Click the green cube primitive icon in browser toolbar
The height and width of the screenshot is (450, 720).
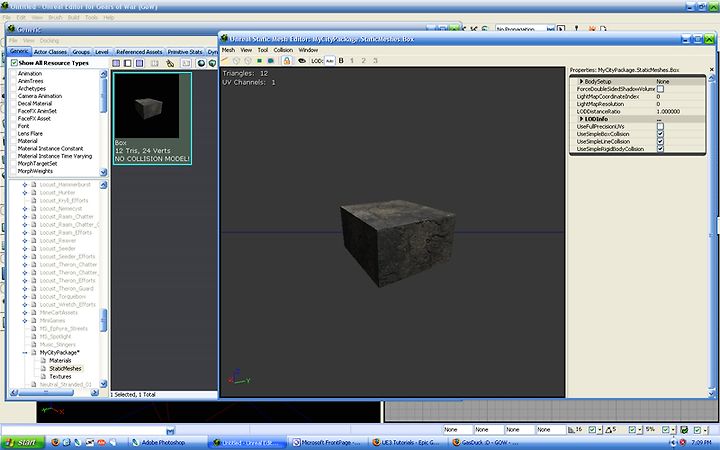(212, 63)
